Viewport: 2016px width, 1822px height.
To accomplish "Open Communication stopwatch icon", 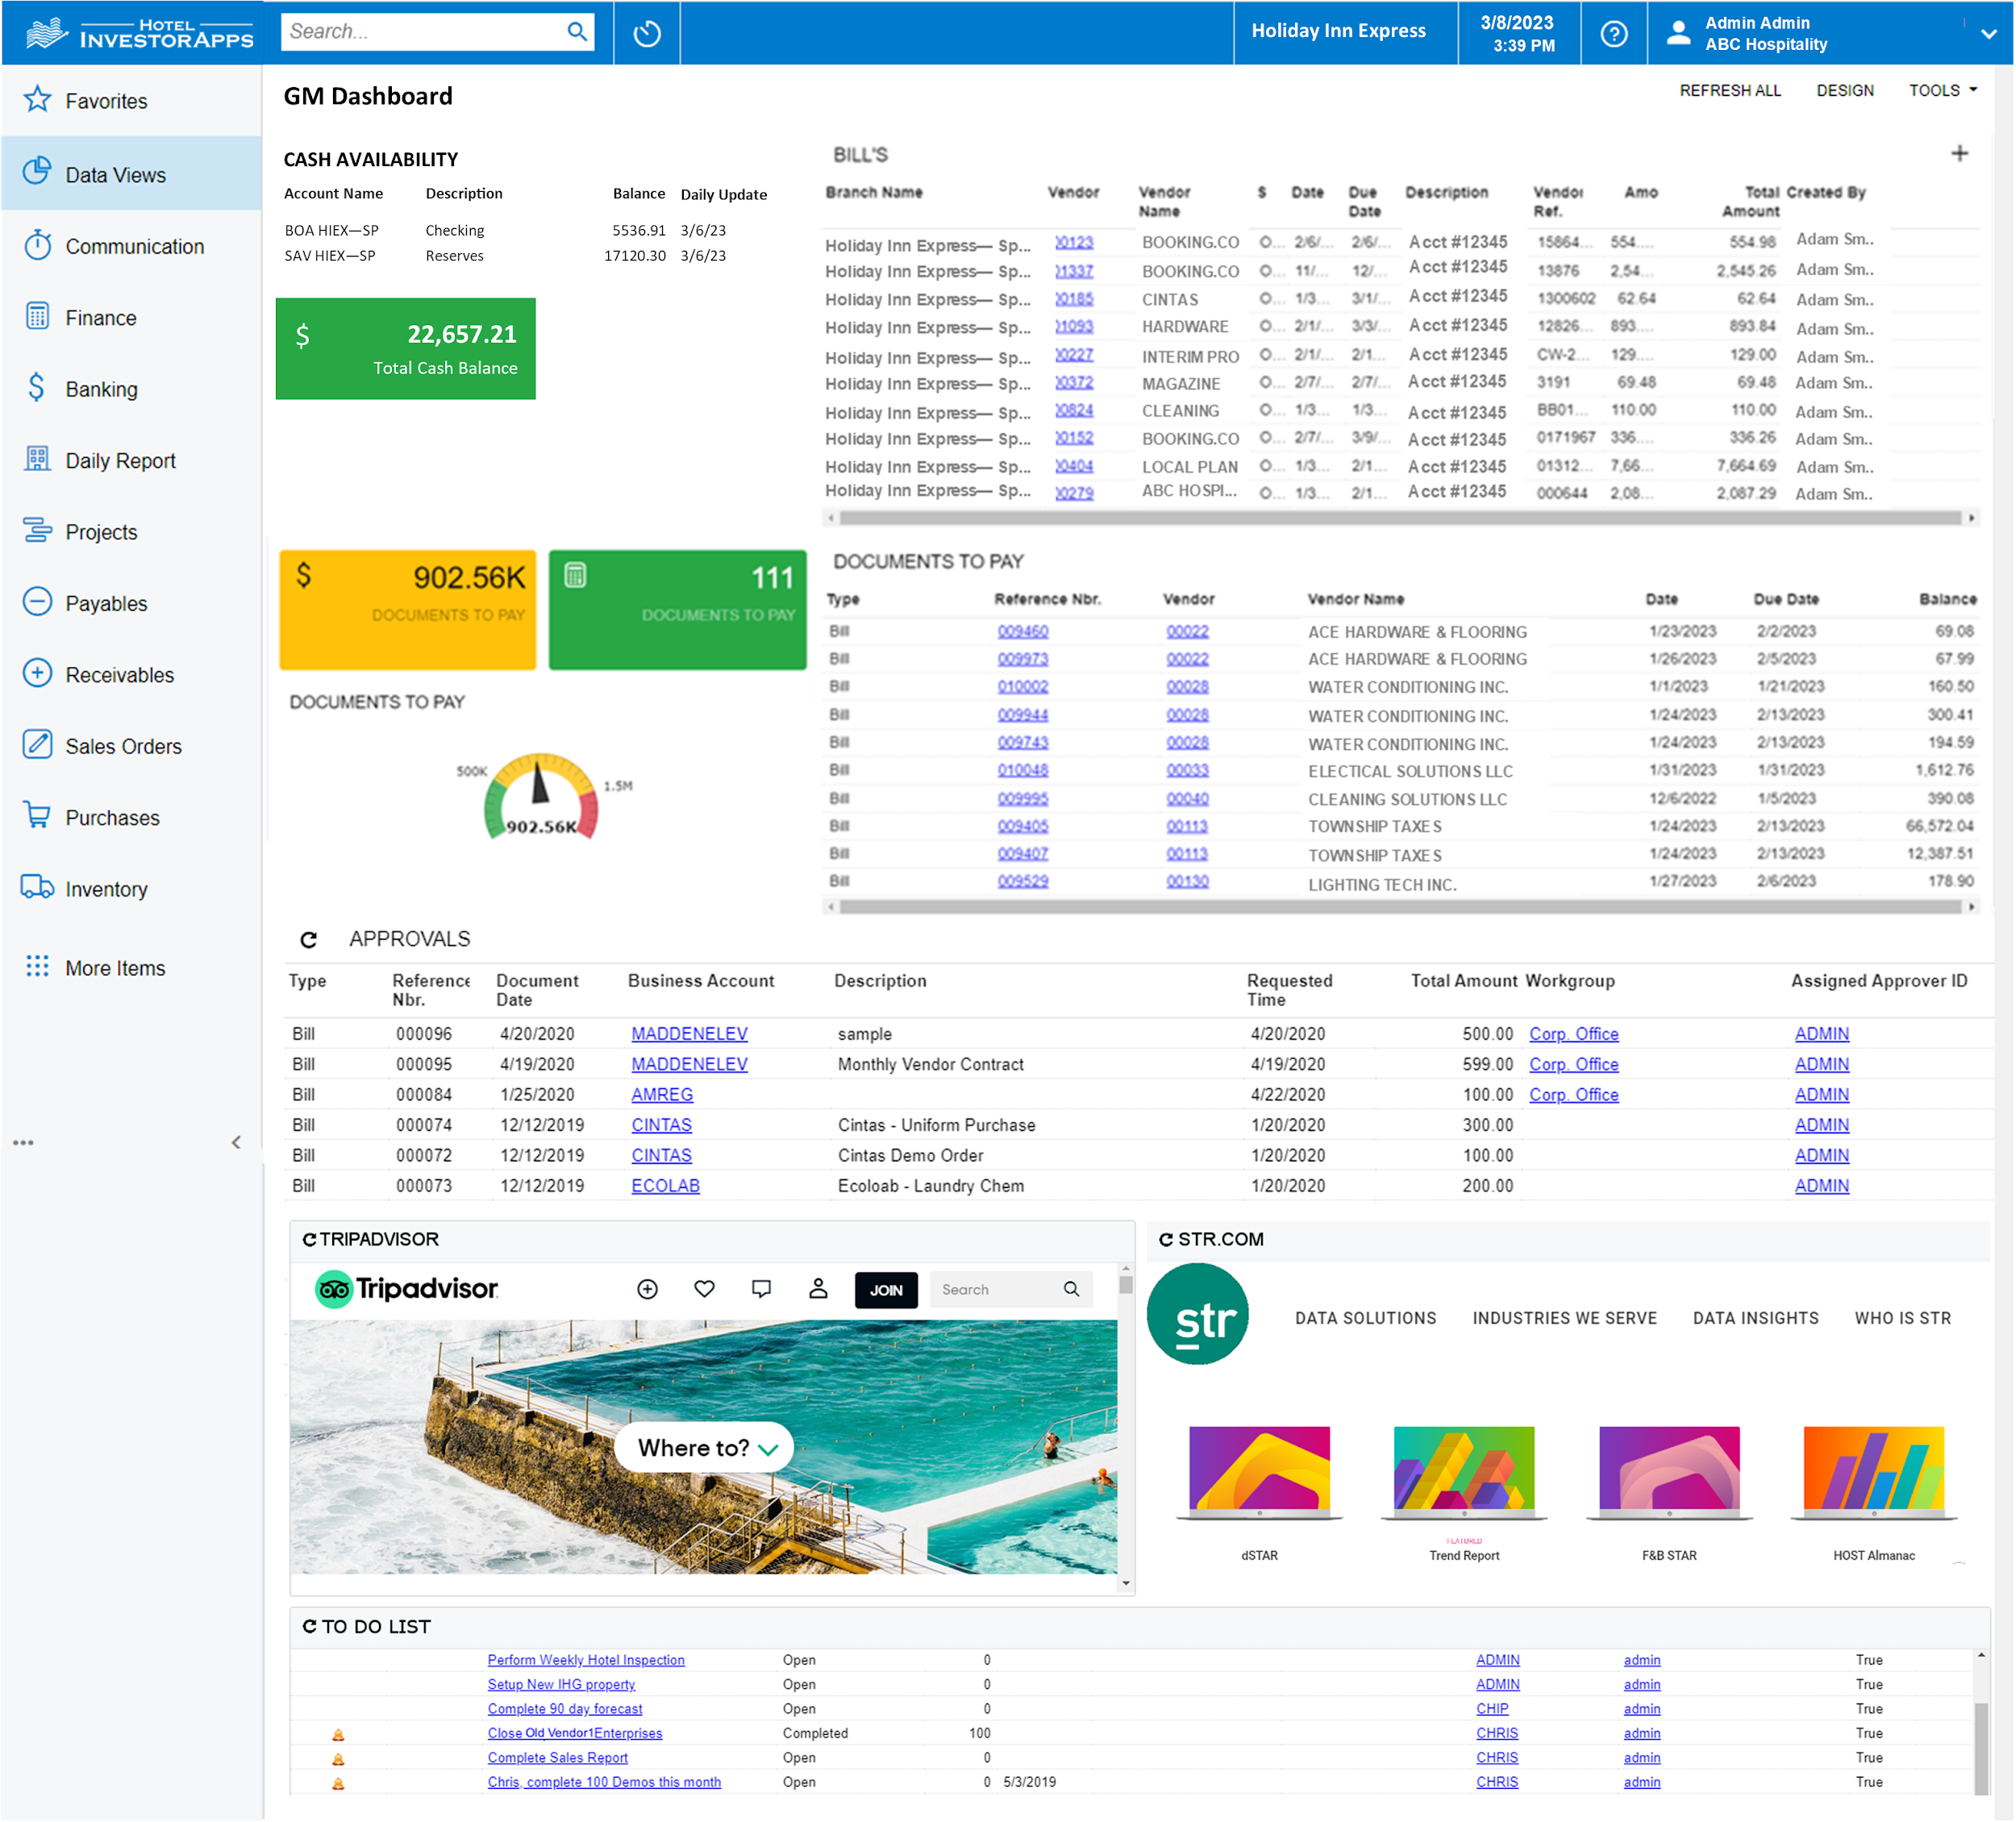I will (37, 245).
